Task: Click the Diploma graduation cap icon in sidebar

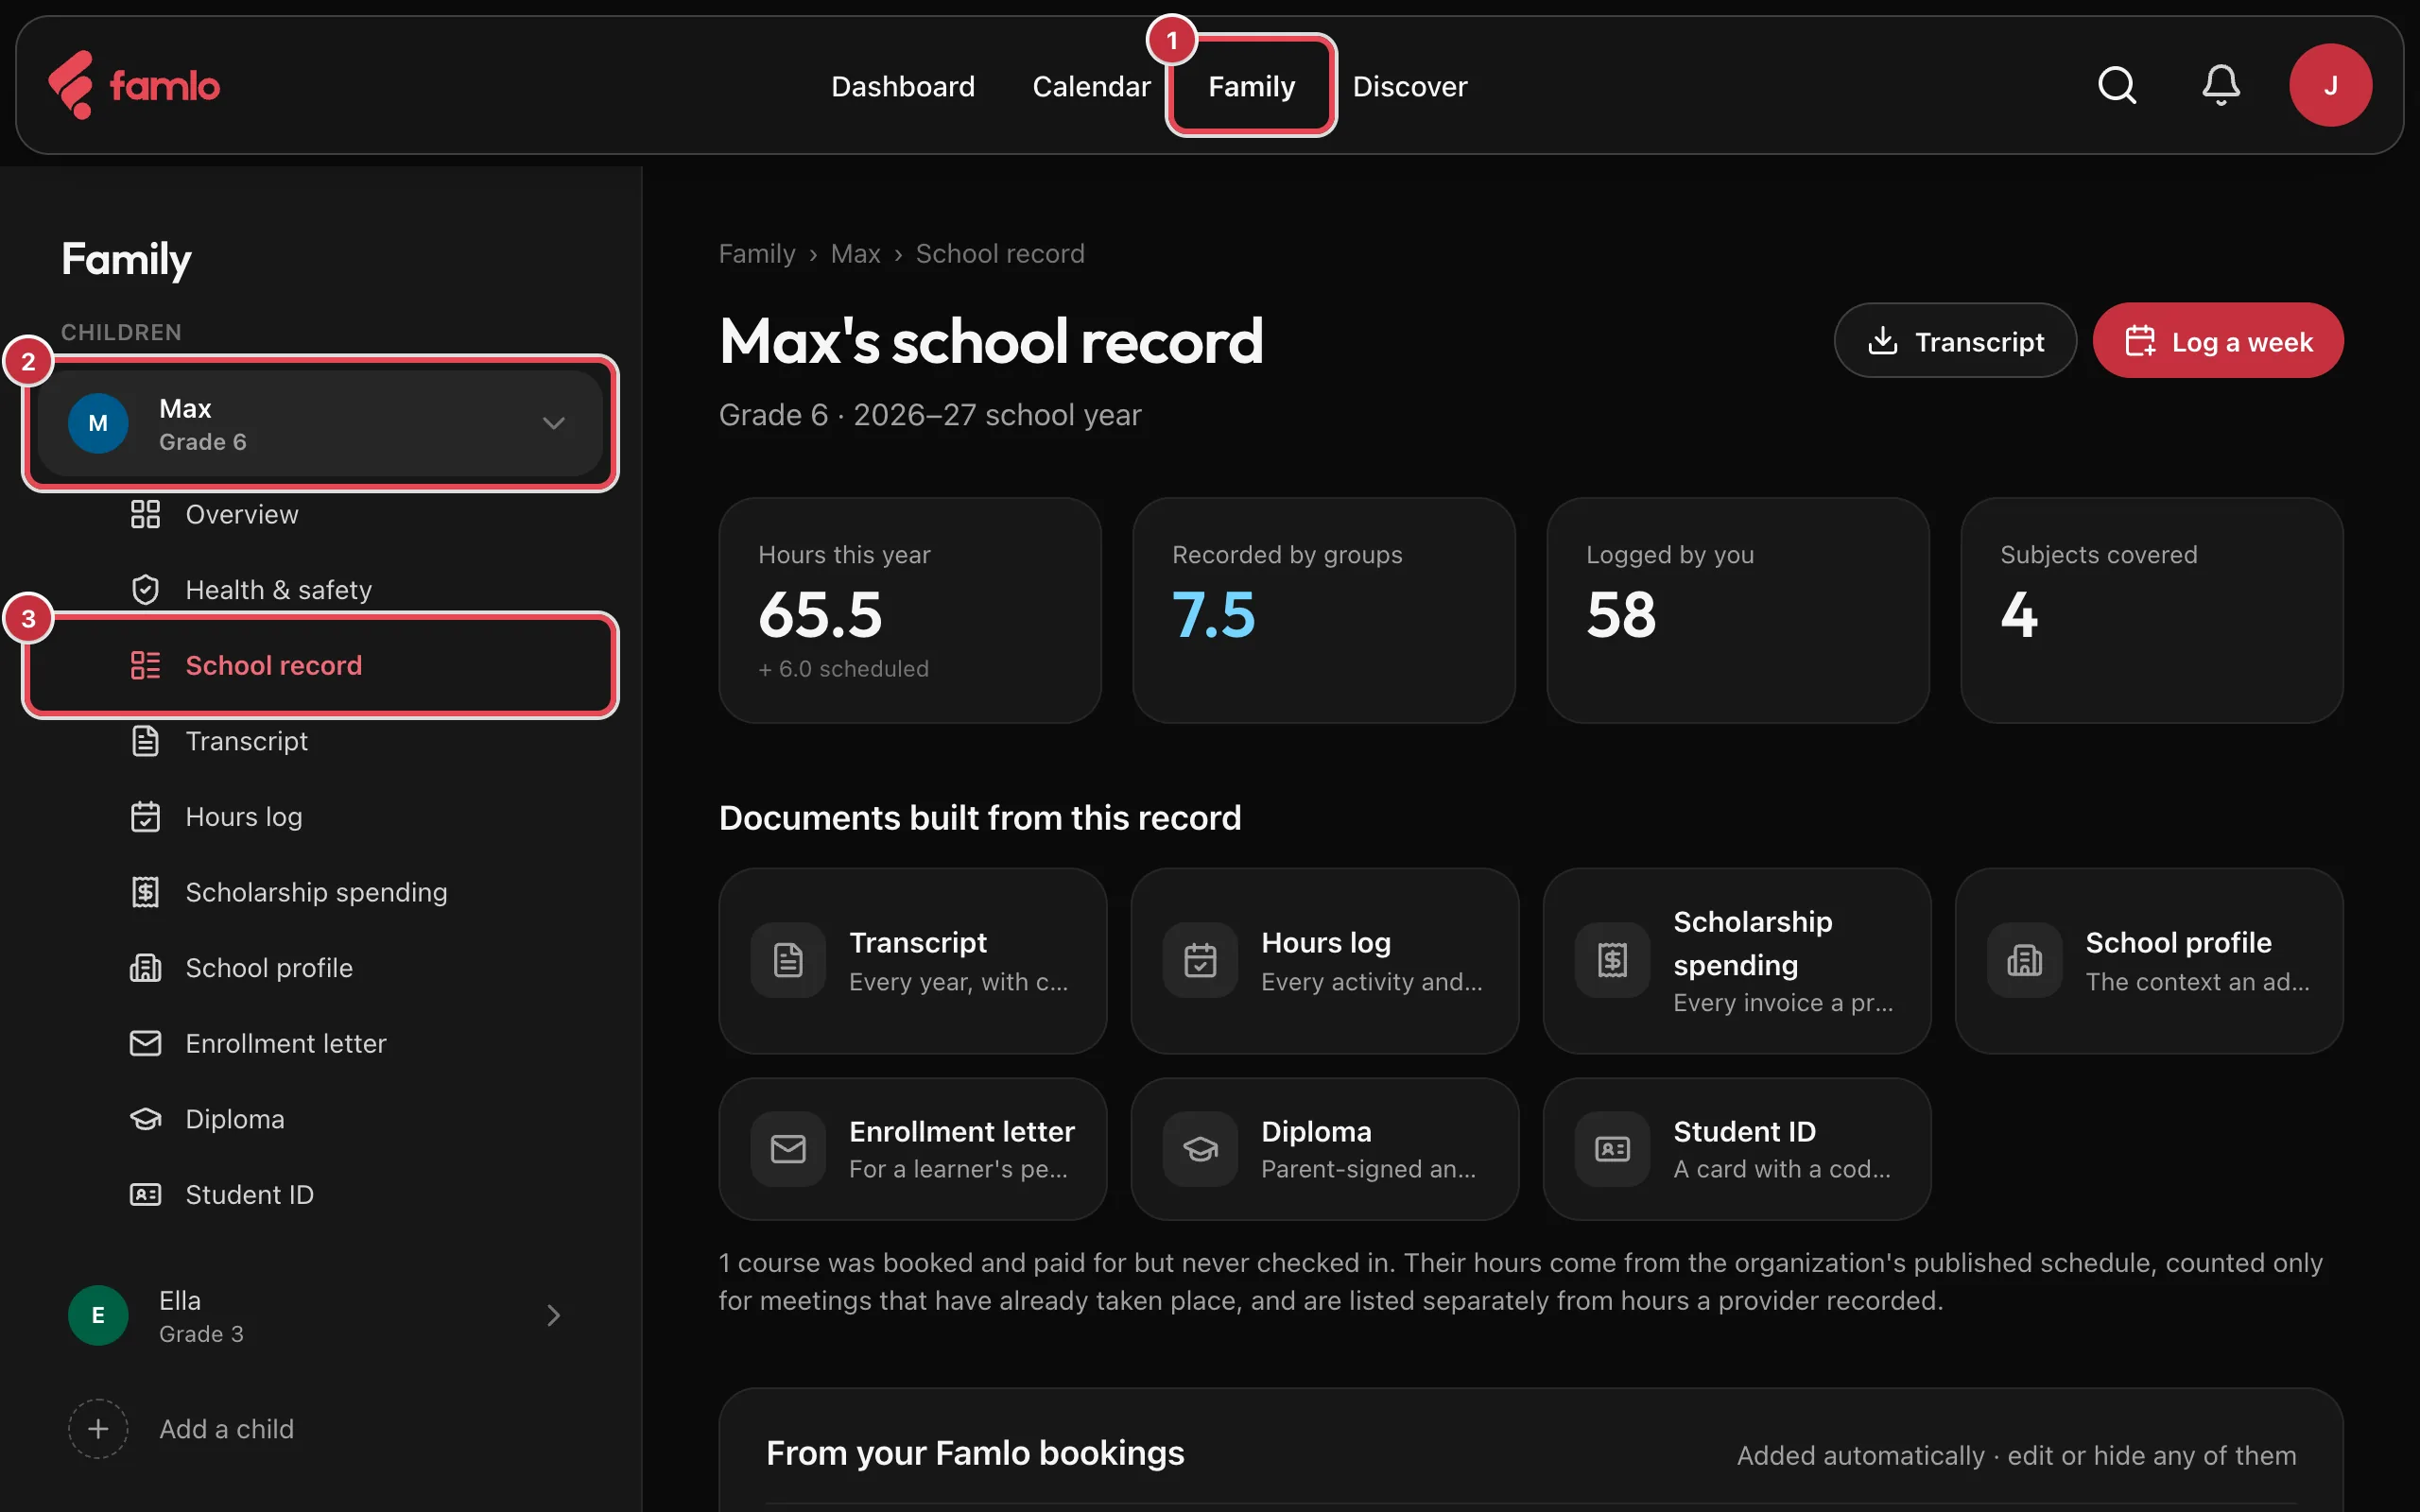Action: point(145,1118)
